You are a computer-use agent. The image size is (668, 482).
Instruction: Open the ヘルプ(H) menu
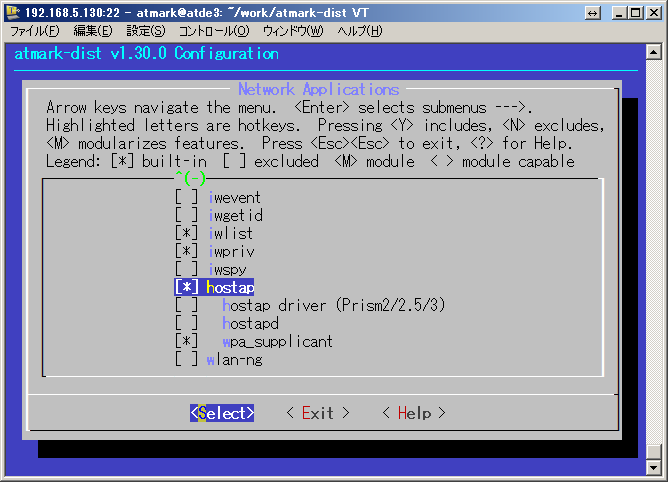[x=359, y=31]
